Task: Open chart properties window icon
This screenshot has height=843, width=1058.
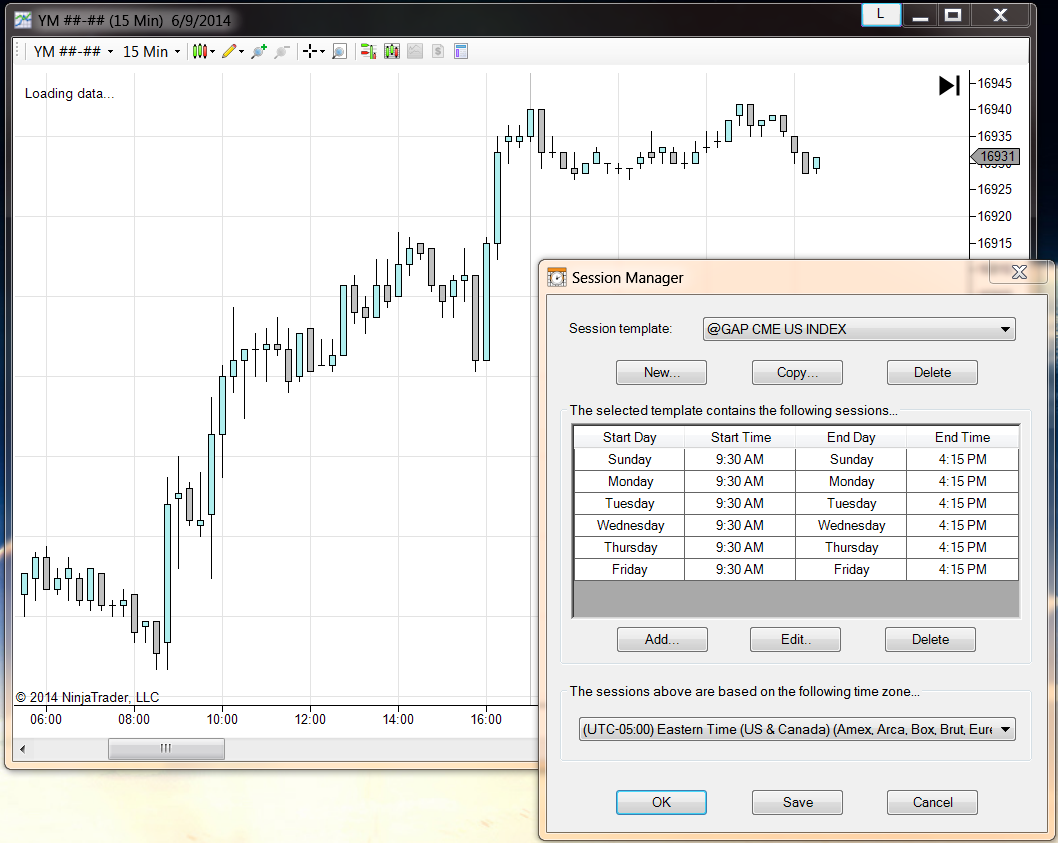Action: pyautogui.click(x=461, y=51)
